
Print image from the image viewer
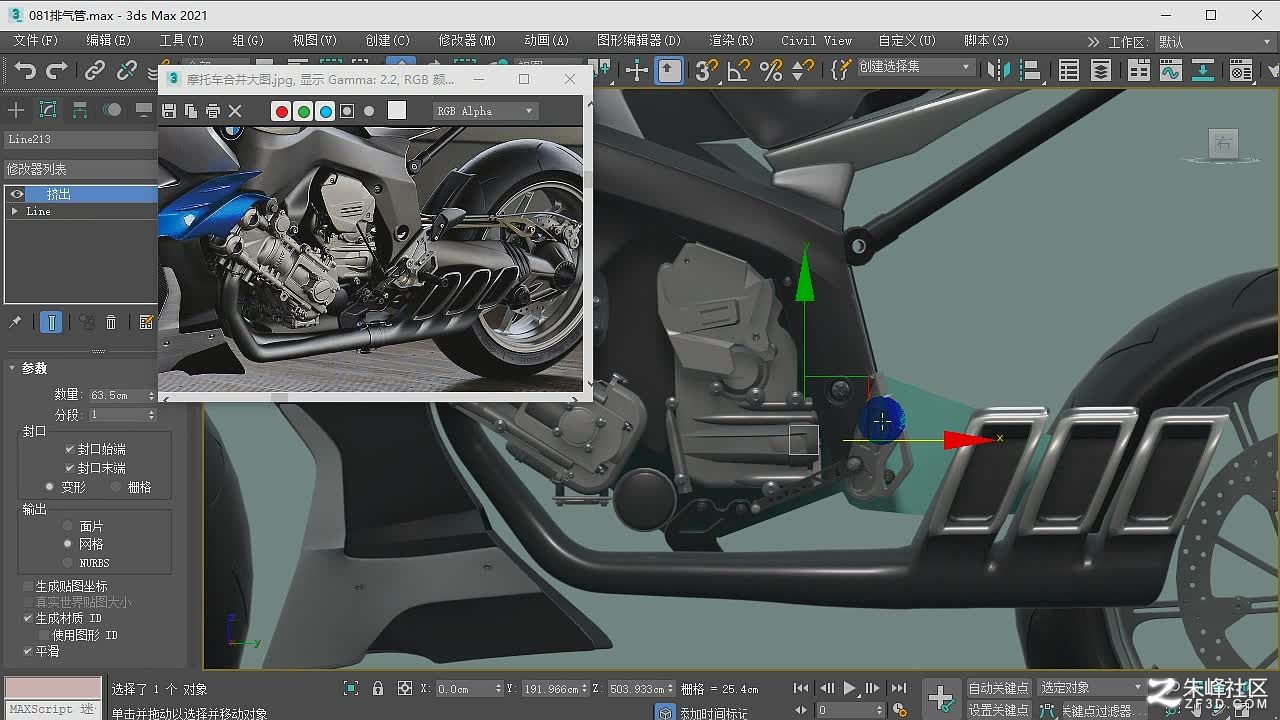[213, 111]
